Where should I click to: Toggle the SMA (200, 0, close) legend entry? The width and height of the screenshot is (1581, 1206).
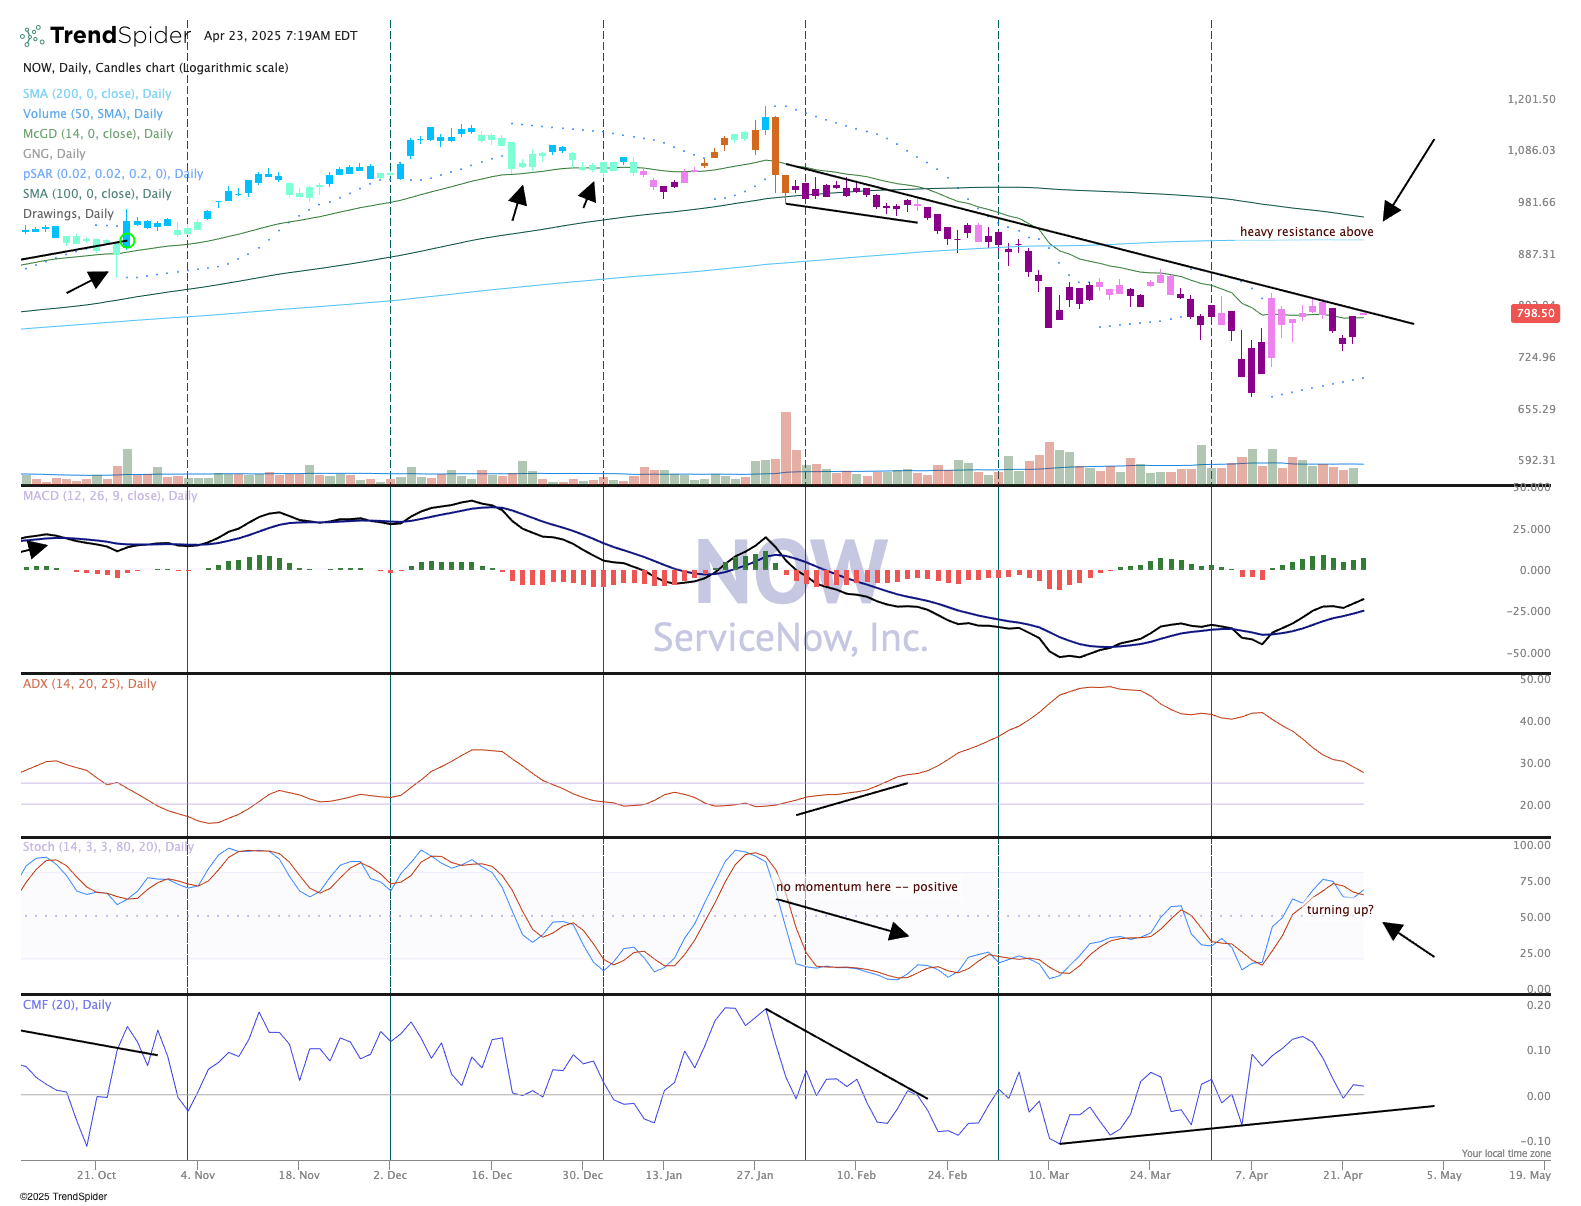tap(97, 94)
